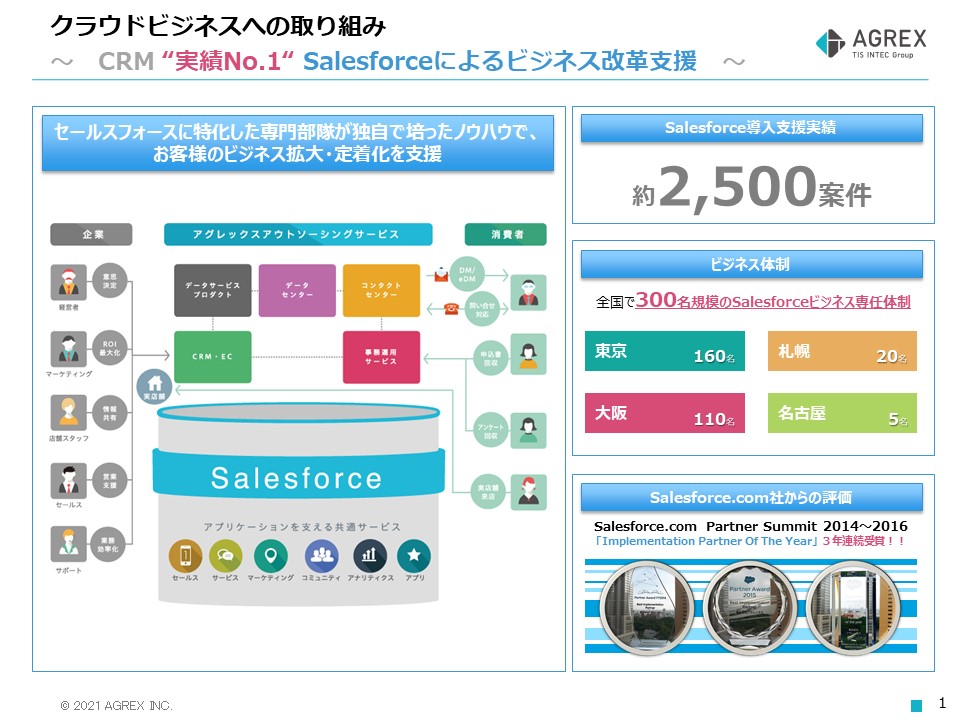
Task: Click the 経営者 avatar icon
Action: pos(69,283)
